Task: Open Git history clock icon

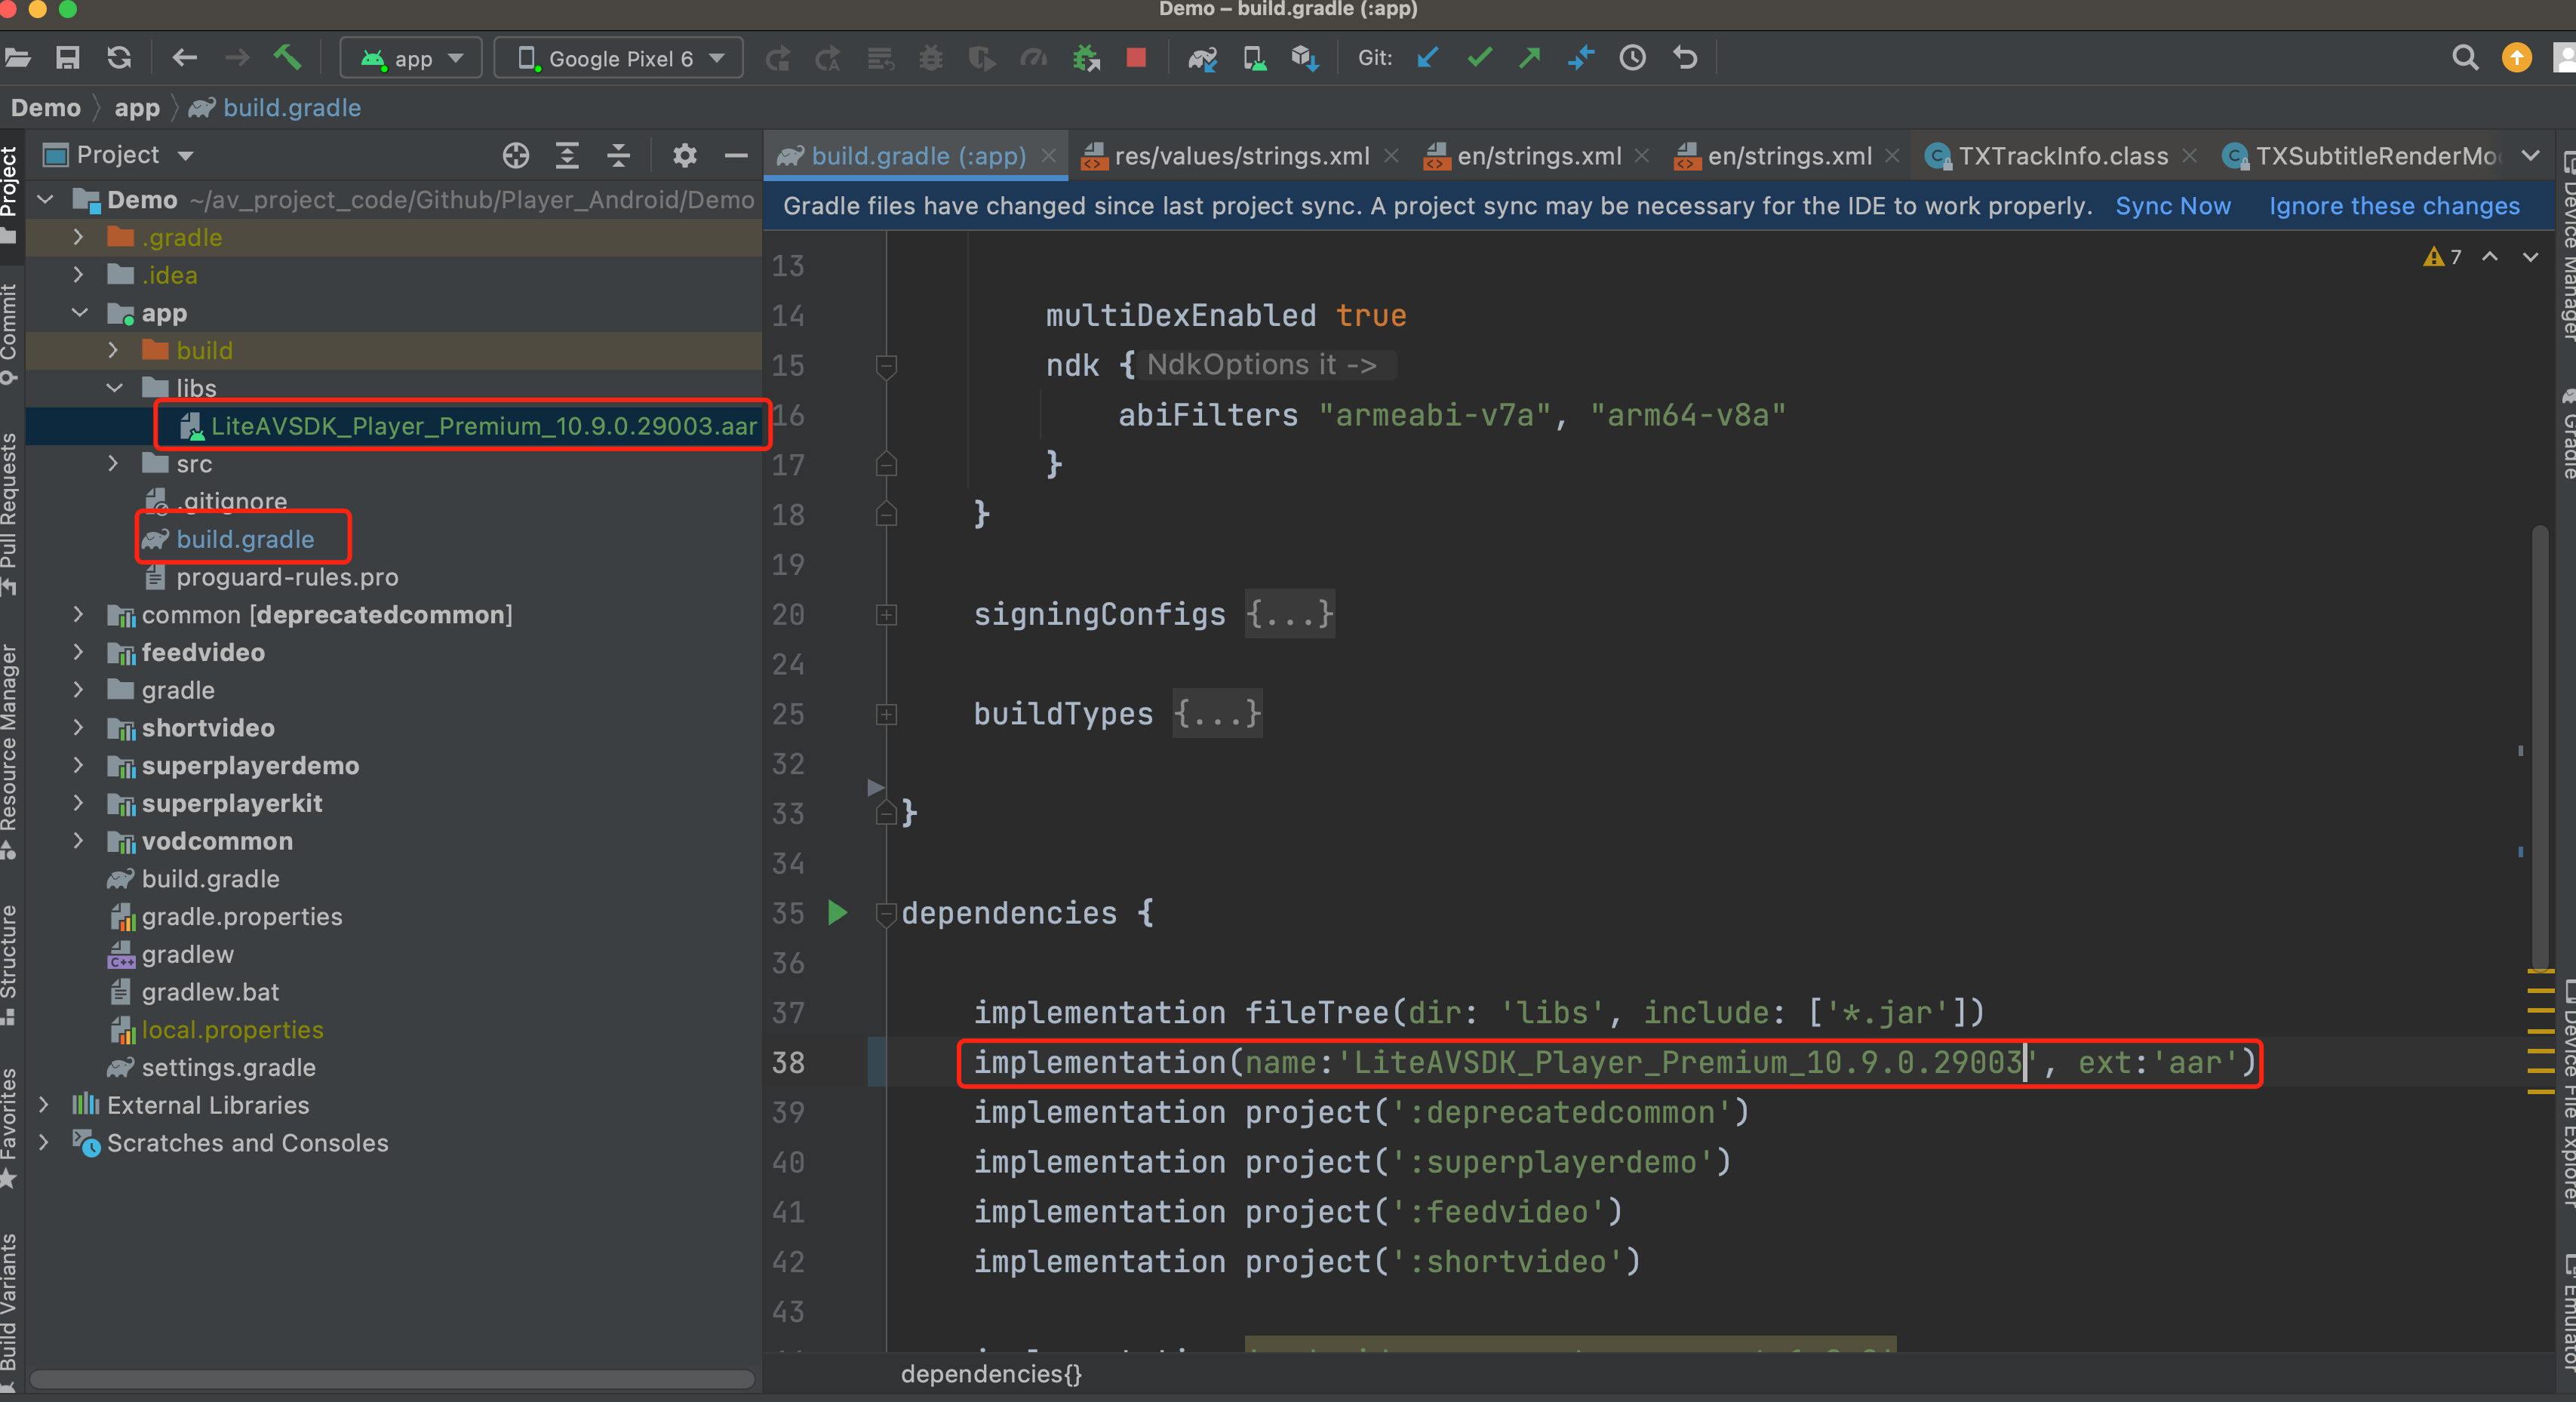Action: click(1632, 58)
